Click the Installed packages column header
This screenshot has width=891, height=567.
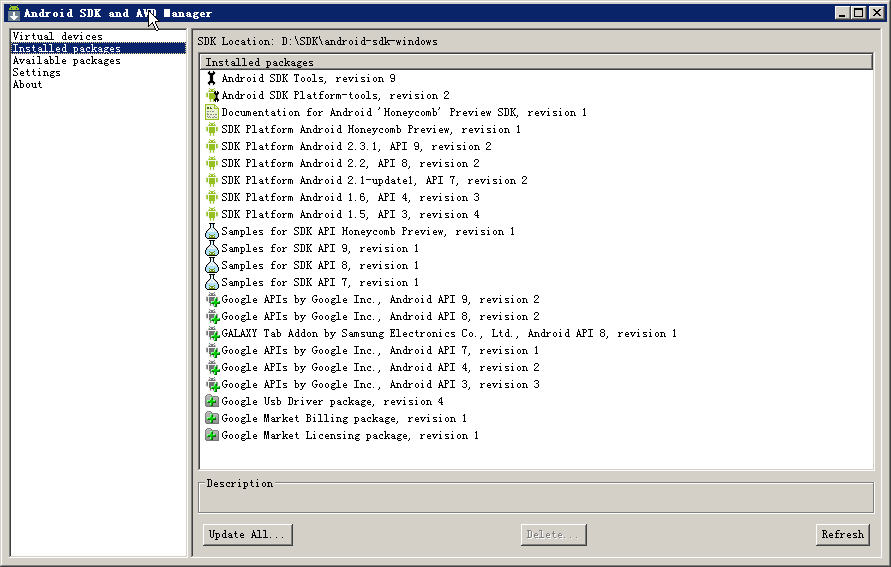click(536, 62)
